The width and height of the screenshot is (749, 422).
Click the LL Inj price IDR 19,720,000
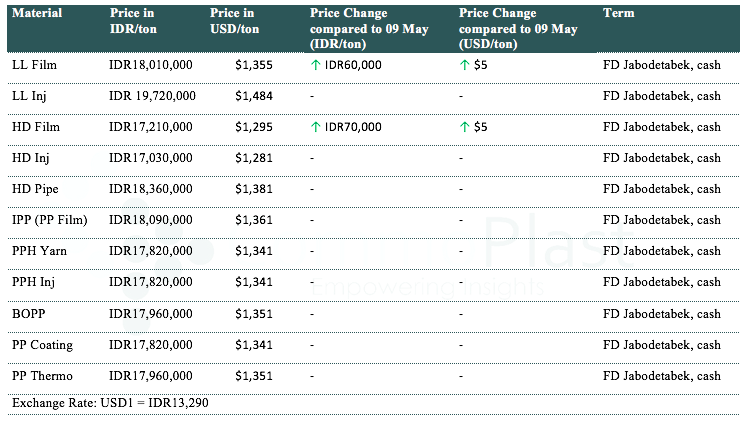coord(153,96)
